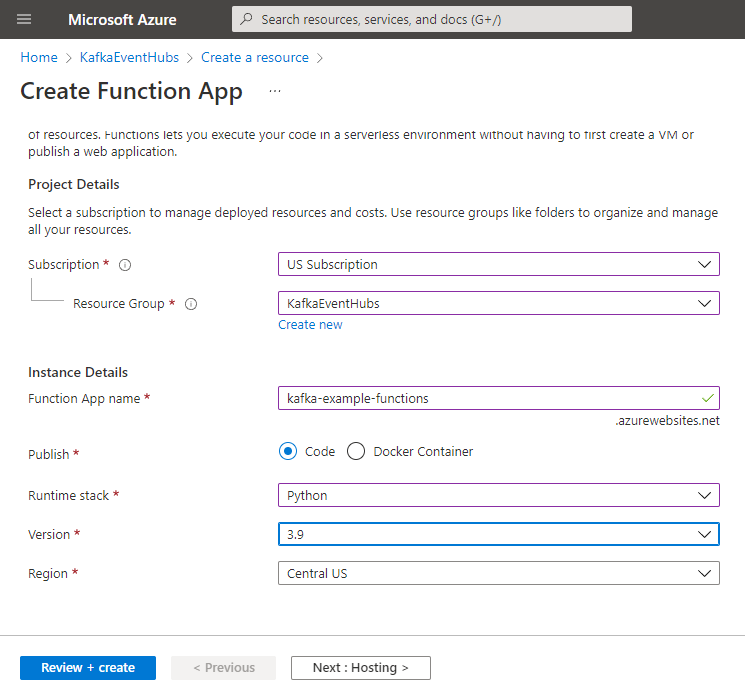The height and width of the screenshot is (695, 745).
Task: Click the green checkmark in the name field
Action: (707, 398)
